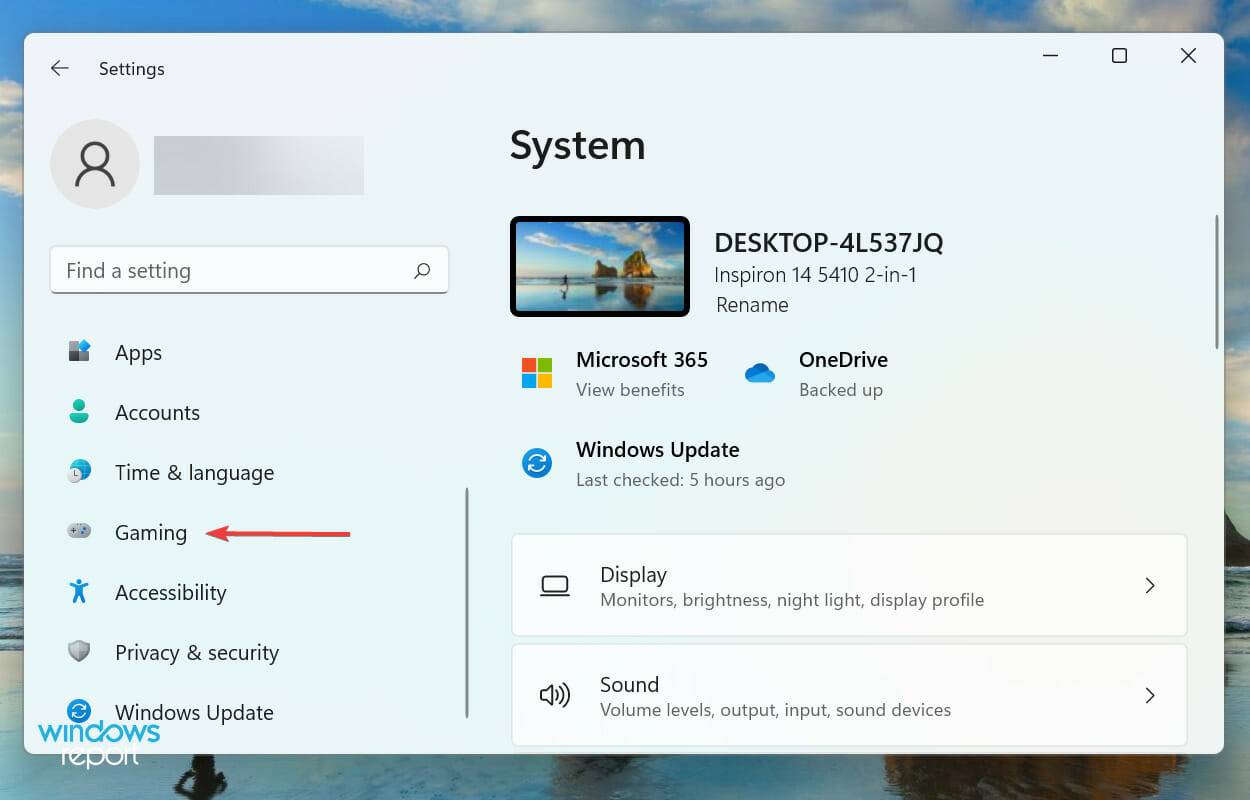Select Accounts in the sidebar
The width and height of the screenshot is (1250, 800).
click(157, 412)
